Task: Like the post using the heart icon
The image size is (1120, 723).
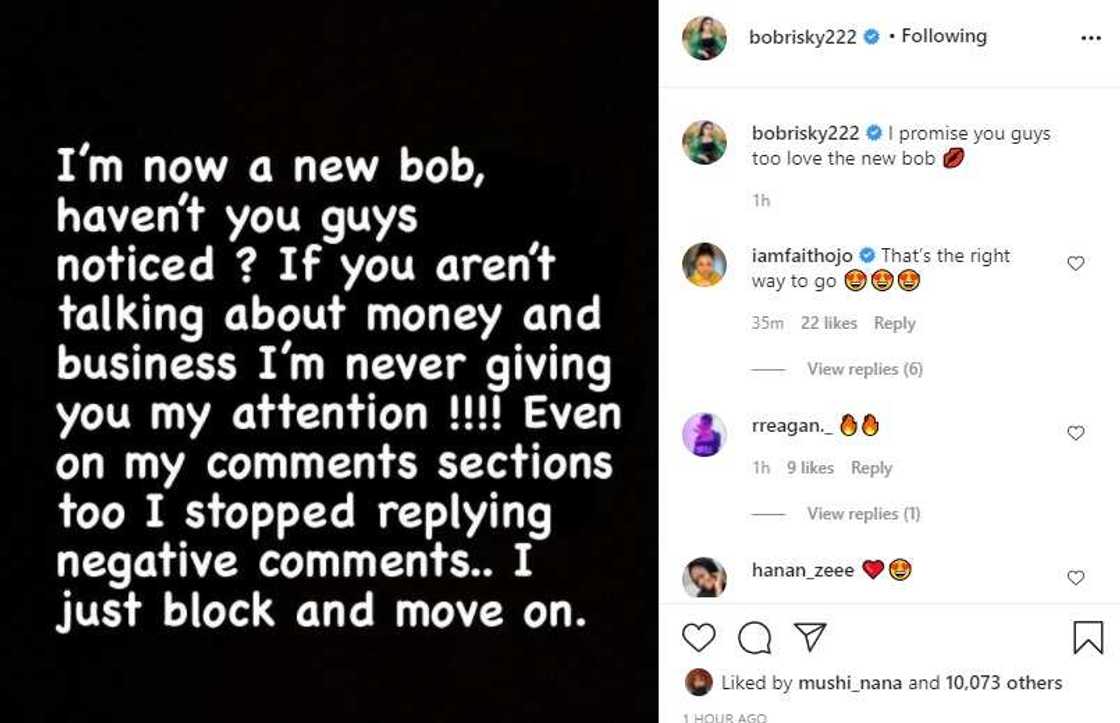Action: (x=699, y=634)
